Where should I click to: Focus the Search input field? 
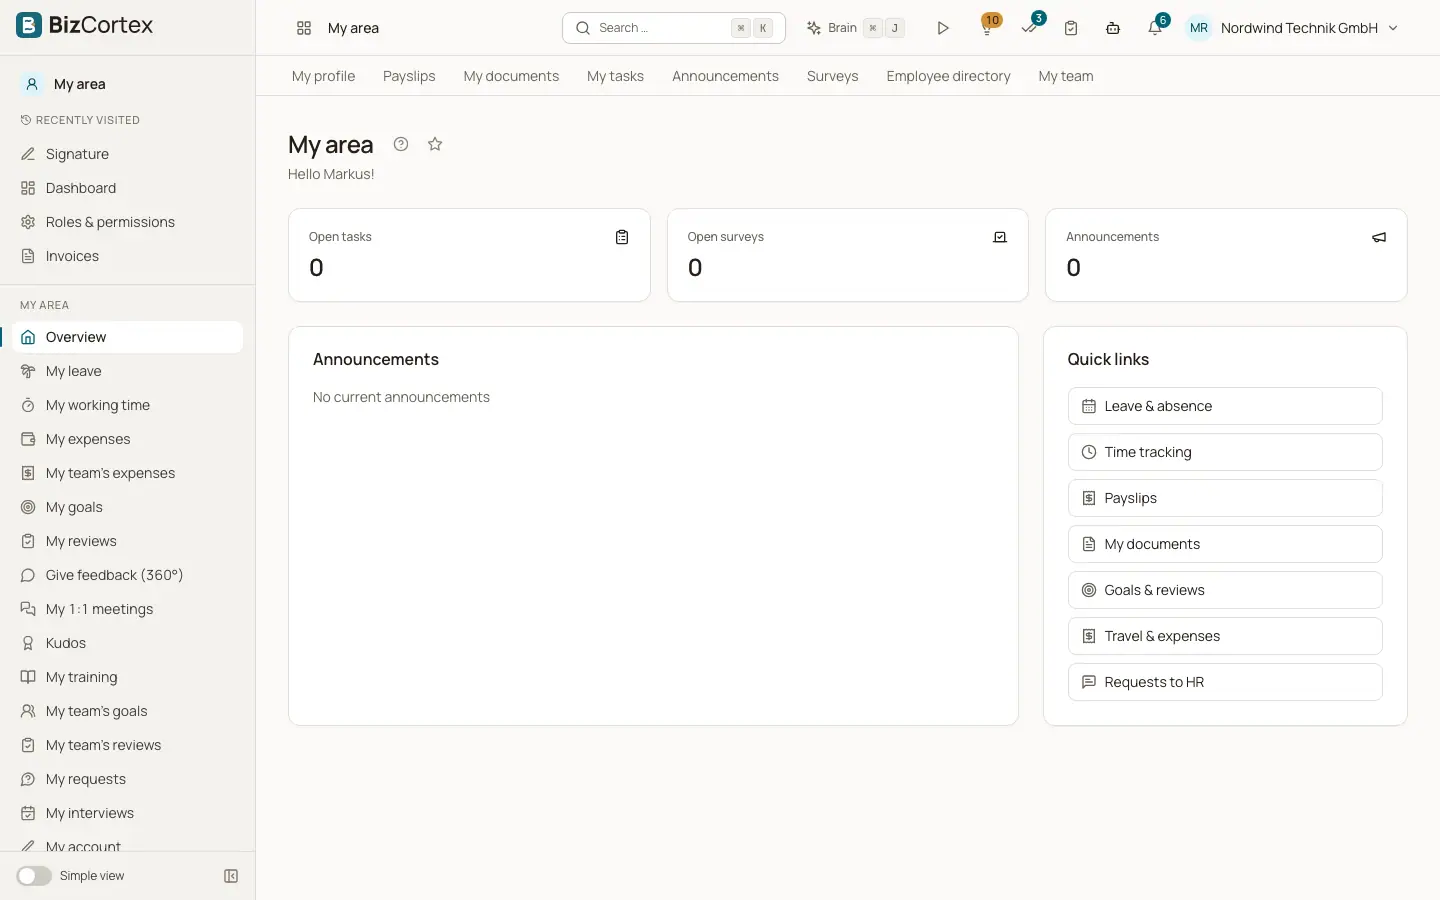674,28
